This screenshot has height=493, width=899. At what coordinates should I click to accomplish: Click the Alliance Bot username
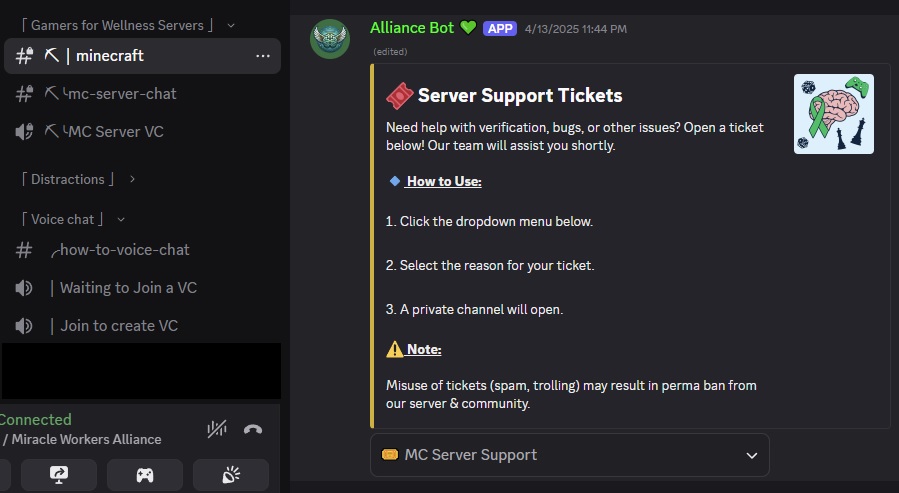412,28
